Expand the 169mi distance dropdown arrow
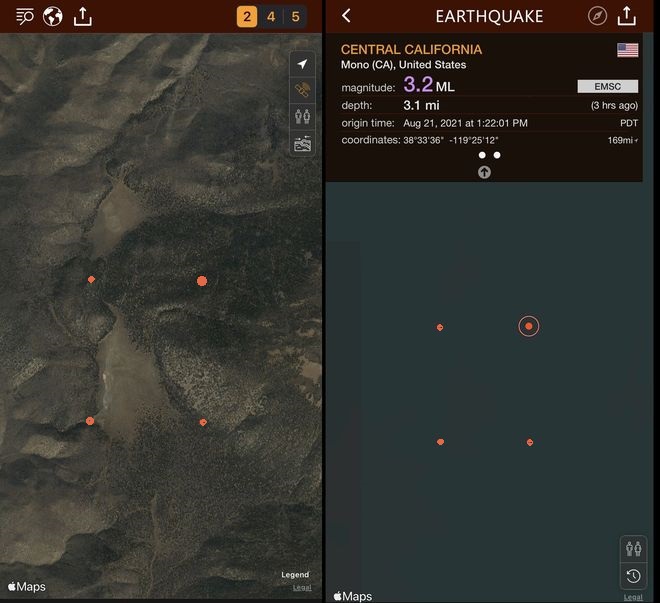The width and height of the screenshot is (660, 603). click(x=636, y=141)
